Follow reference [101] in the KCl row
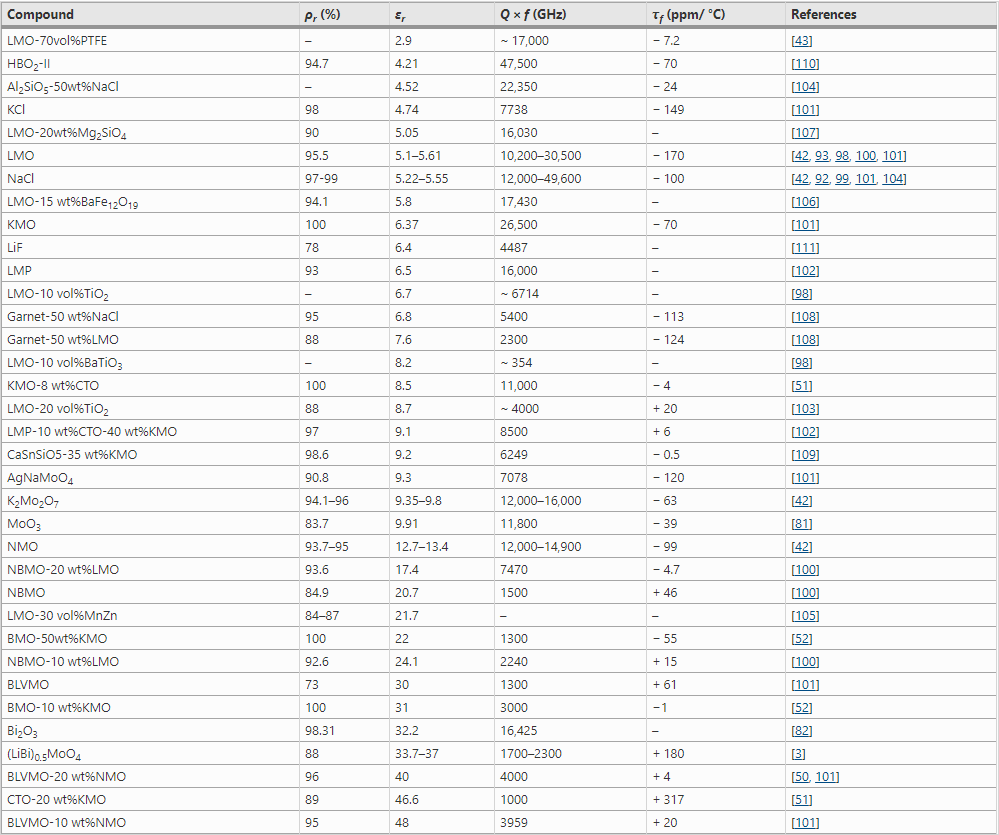The image size is (999, 835). tap(805, 110)
